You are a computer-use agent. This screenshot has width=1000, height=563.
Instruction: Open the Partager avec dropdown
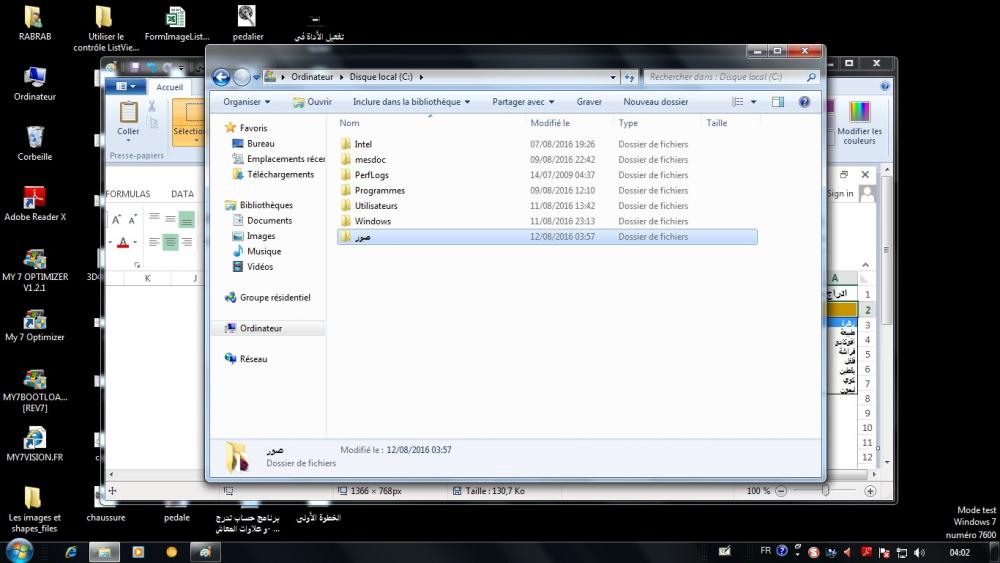[523, 102]
